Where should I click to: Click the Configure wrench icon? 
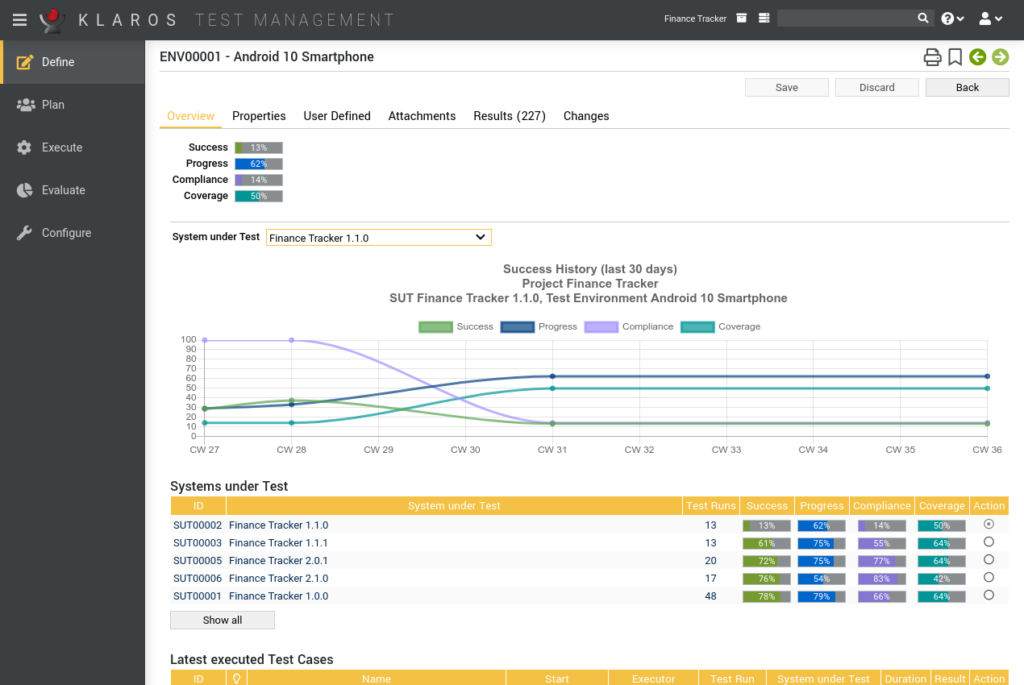coord(24,233)
